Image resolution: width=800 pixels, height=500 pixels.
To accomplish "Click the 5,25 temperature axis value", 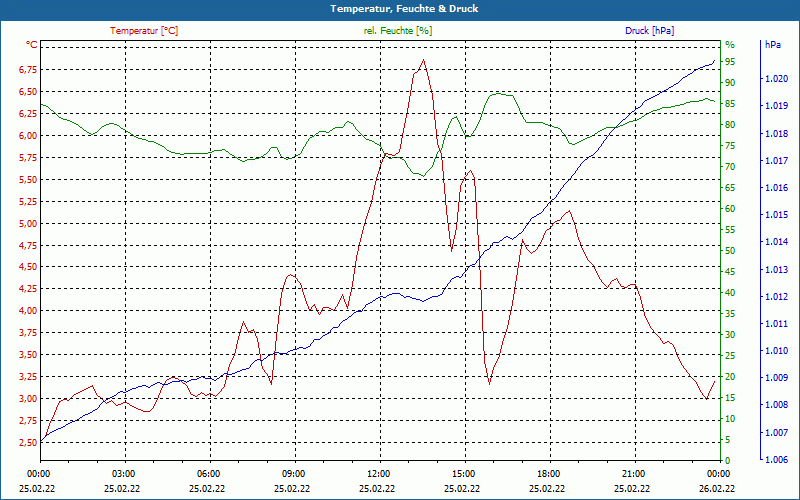I will 28,201.
